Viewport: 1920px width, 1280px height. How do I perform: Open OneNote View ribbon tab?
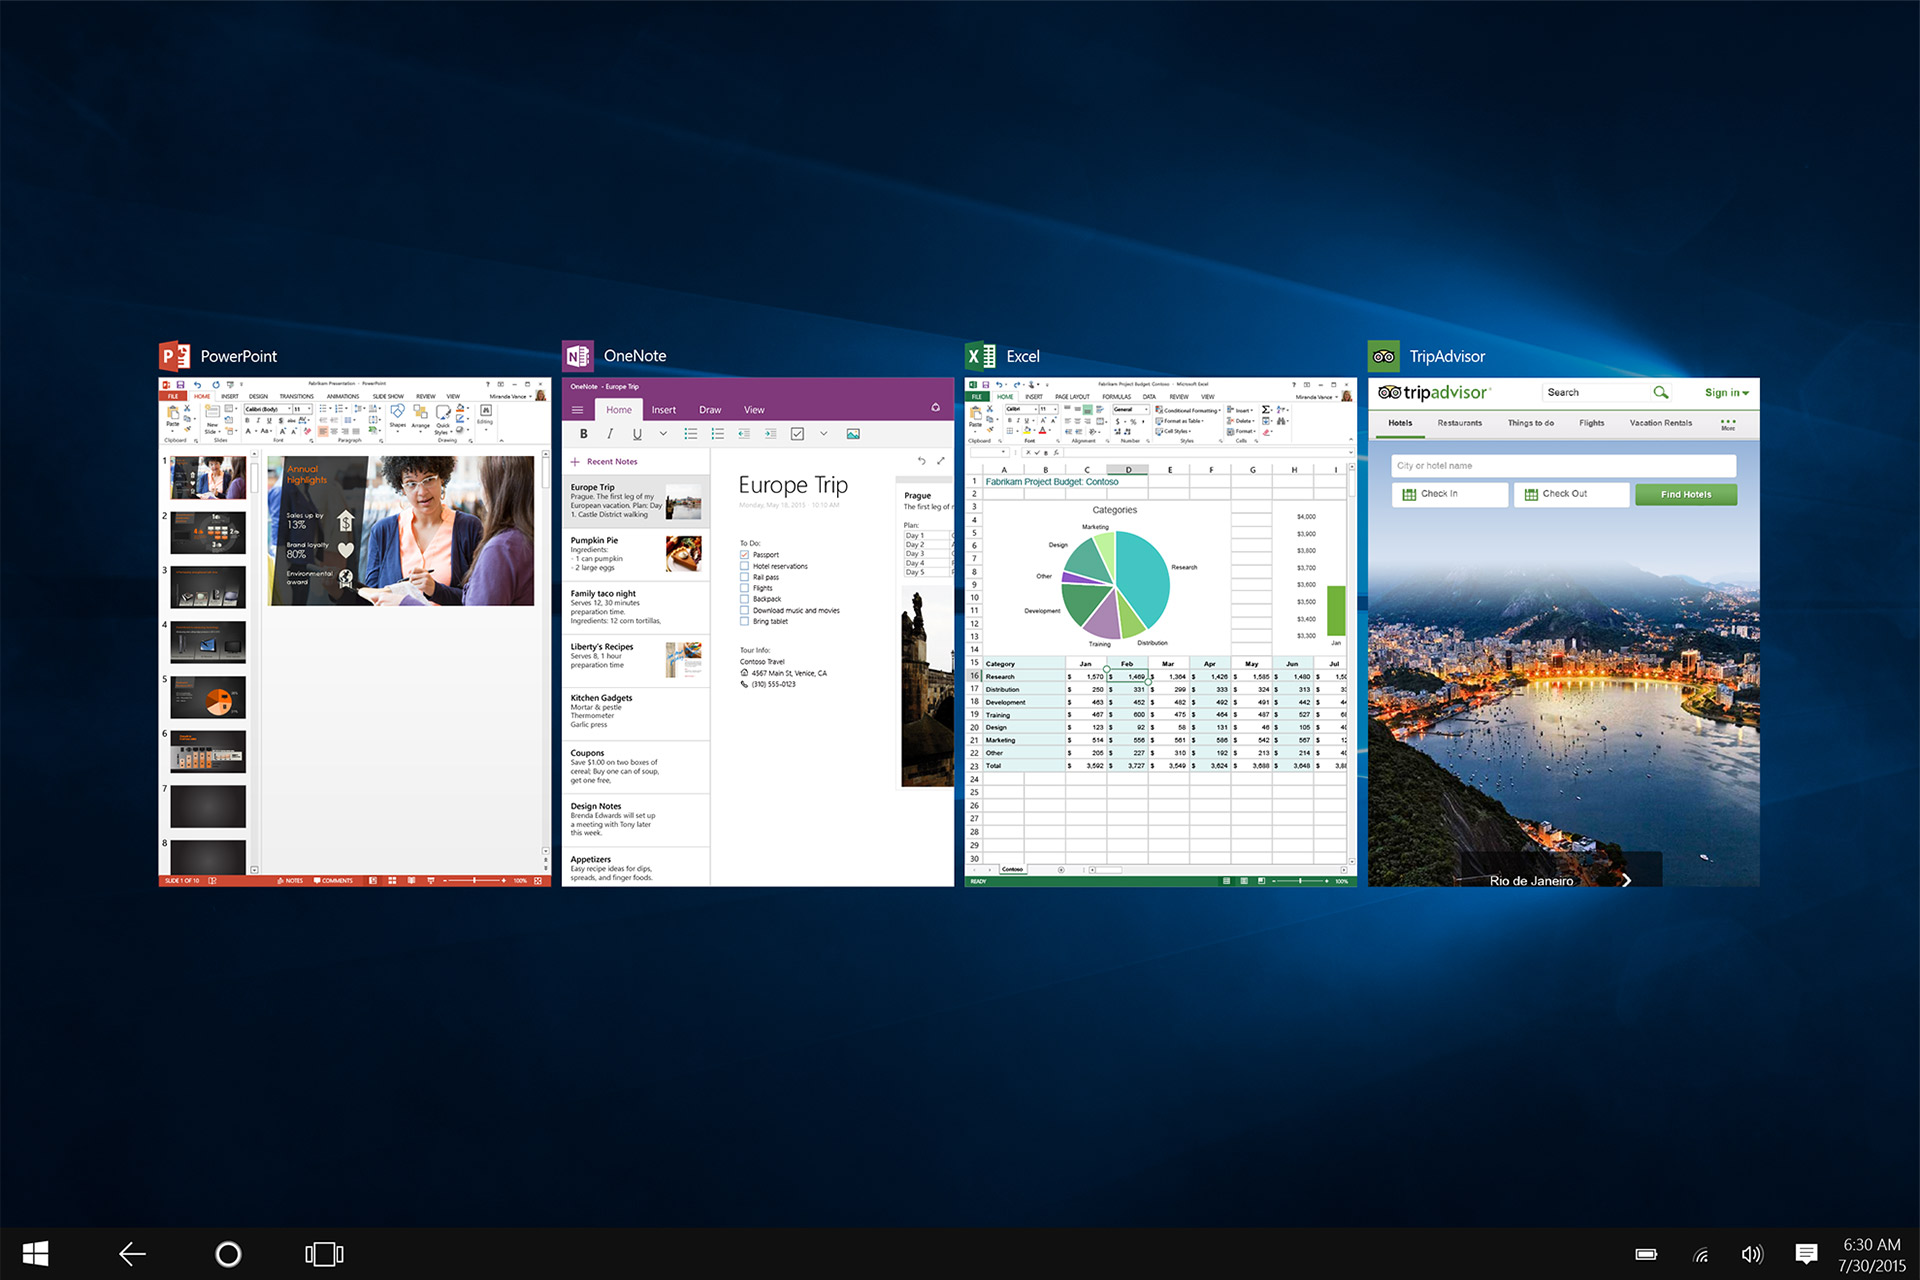(x=754, y=410)
